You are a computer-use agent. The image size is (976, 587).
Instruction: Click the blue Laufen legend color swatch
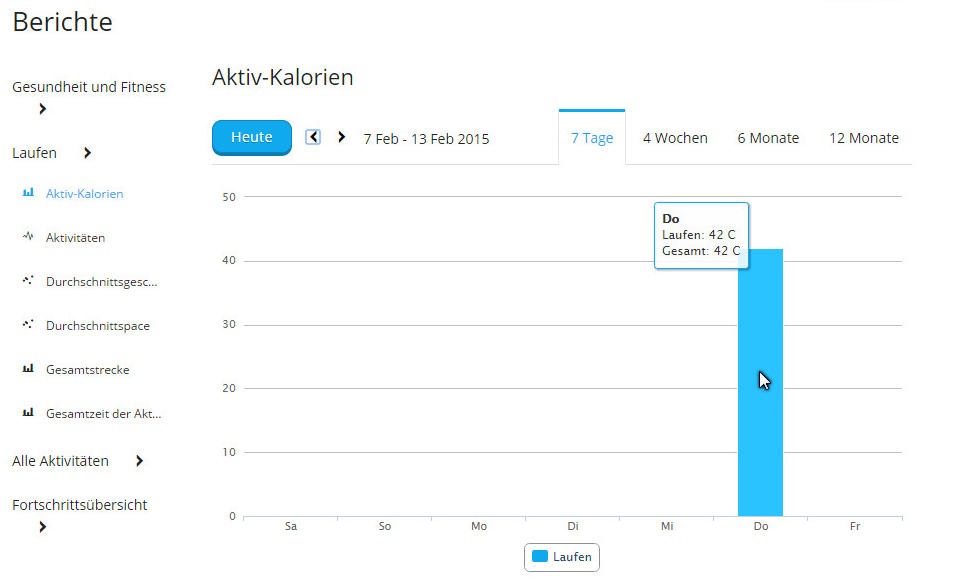(540, 557)
